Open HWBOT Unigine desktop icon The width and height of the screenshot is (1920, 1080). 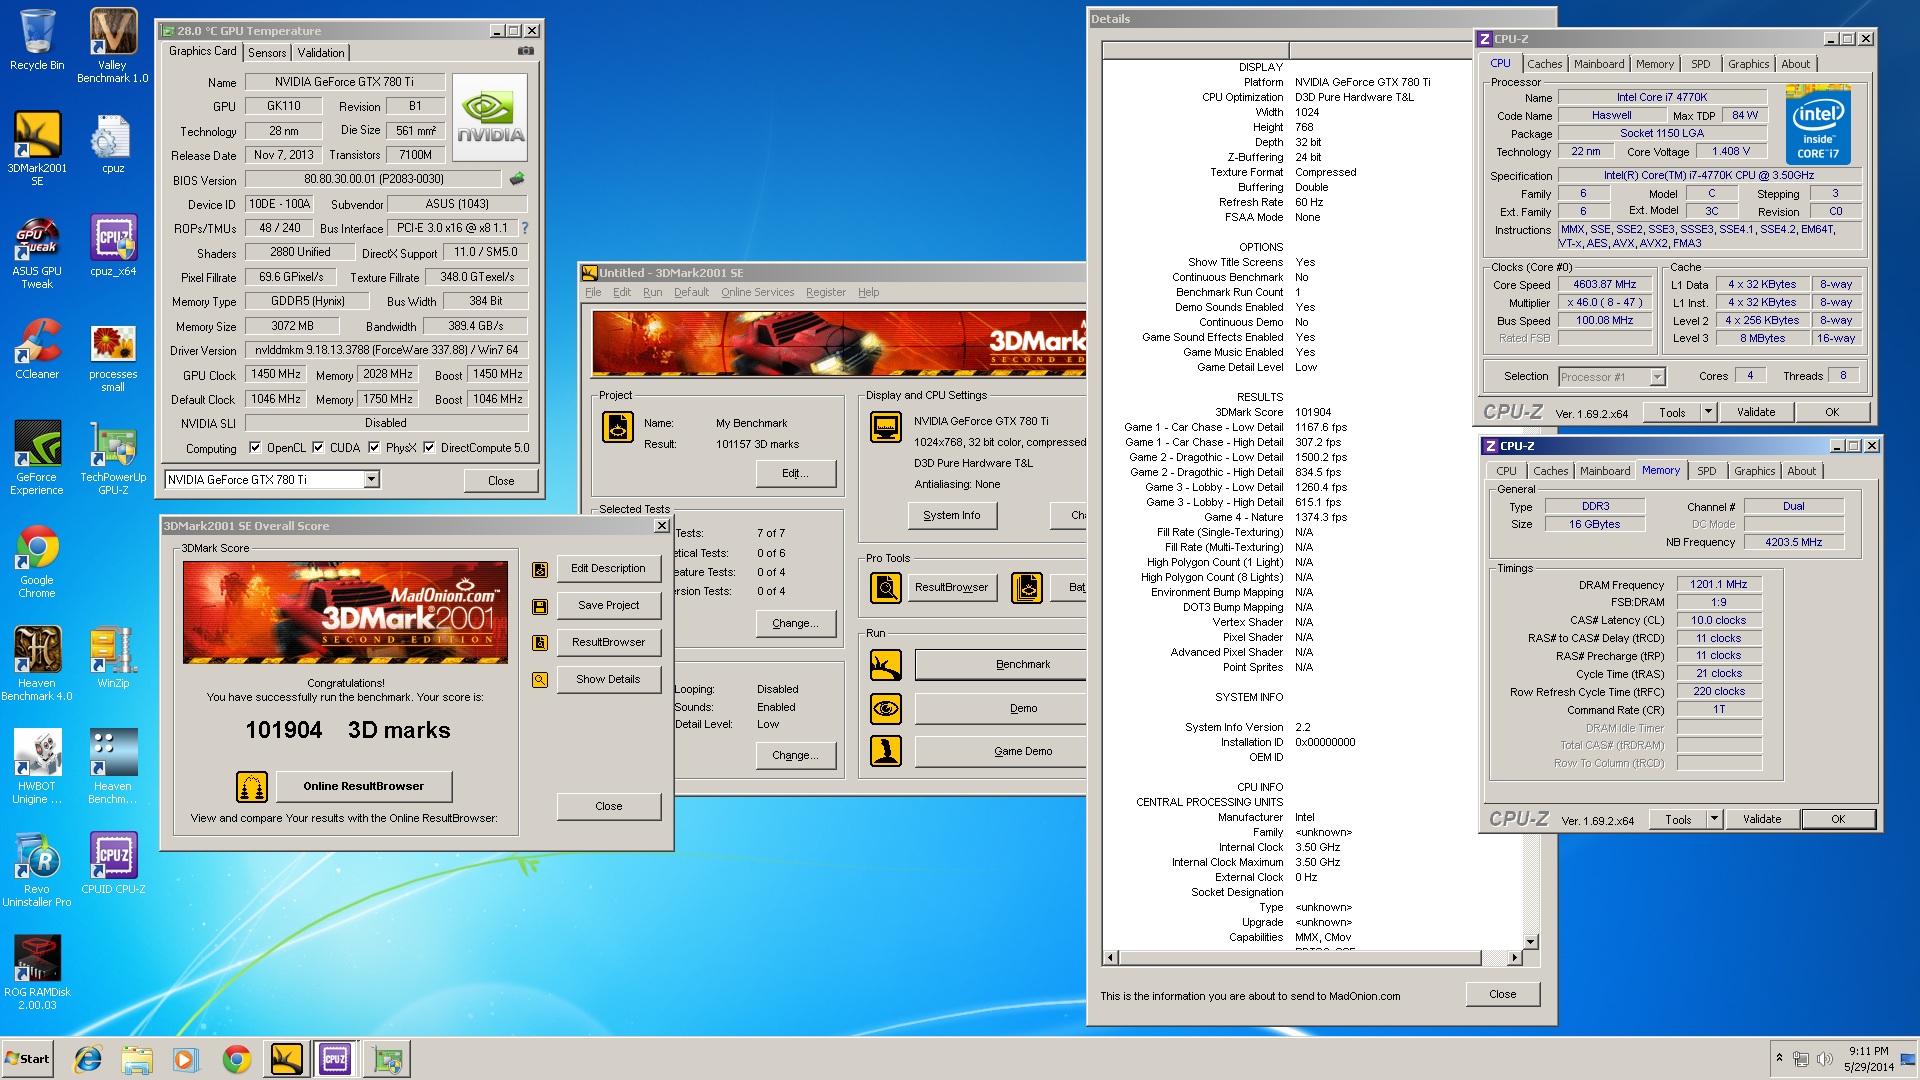[x=37, y=767]
